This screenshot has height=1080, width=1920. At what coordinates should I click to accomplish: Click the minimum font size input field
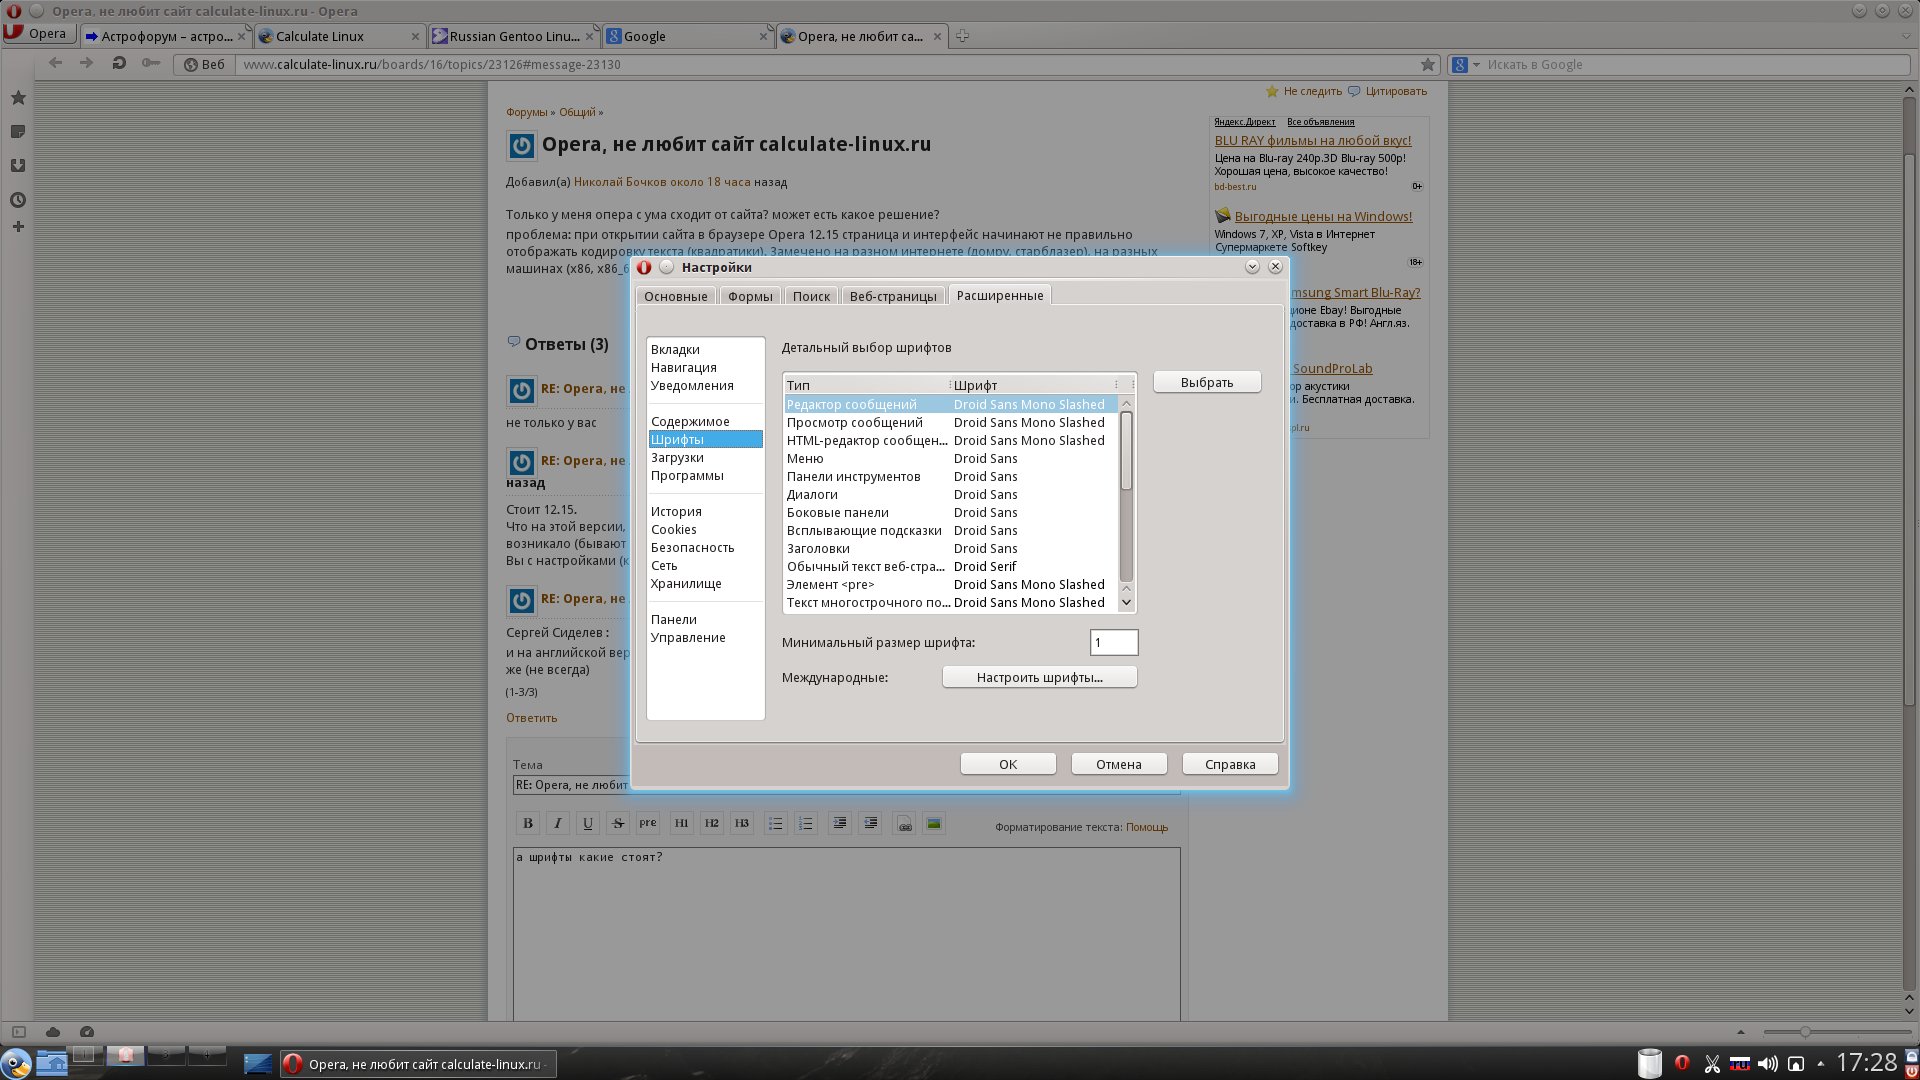coord(1113,642)
